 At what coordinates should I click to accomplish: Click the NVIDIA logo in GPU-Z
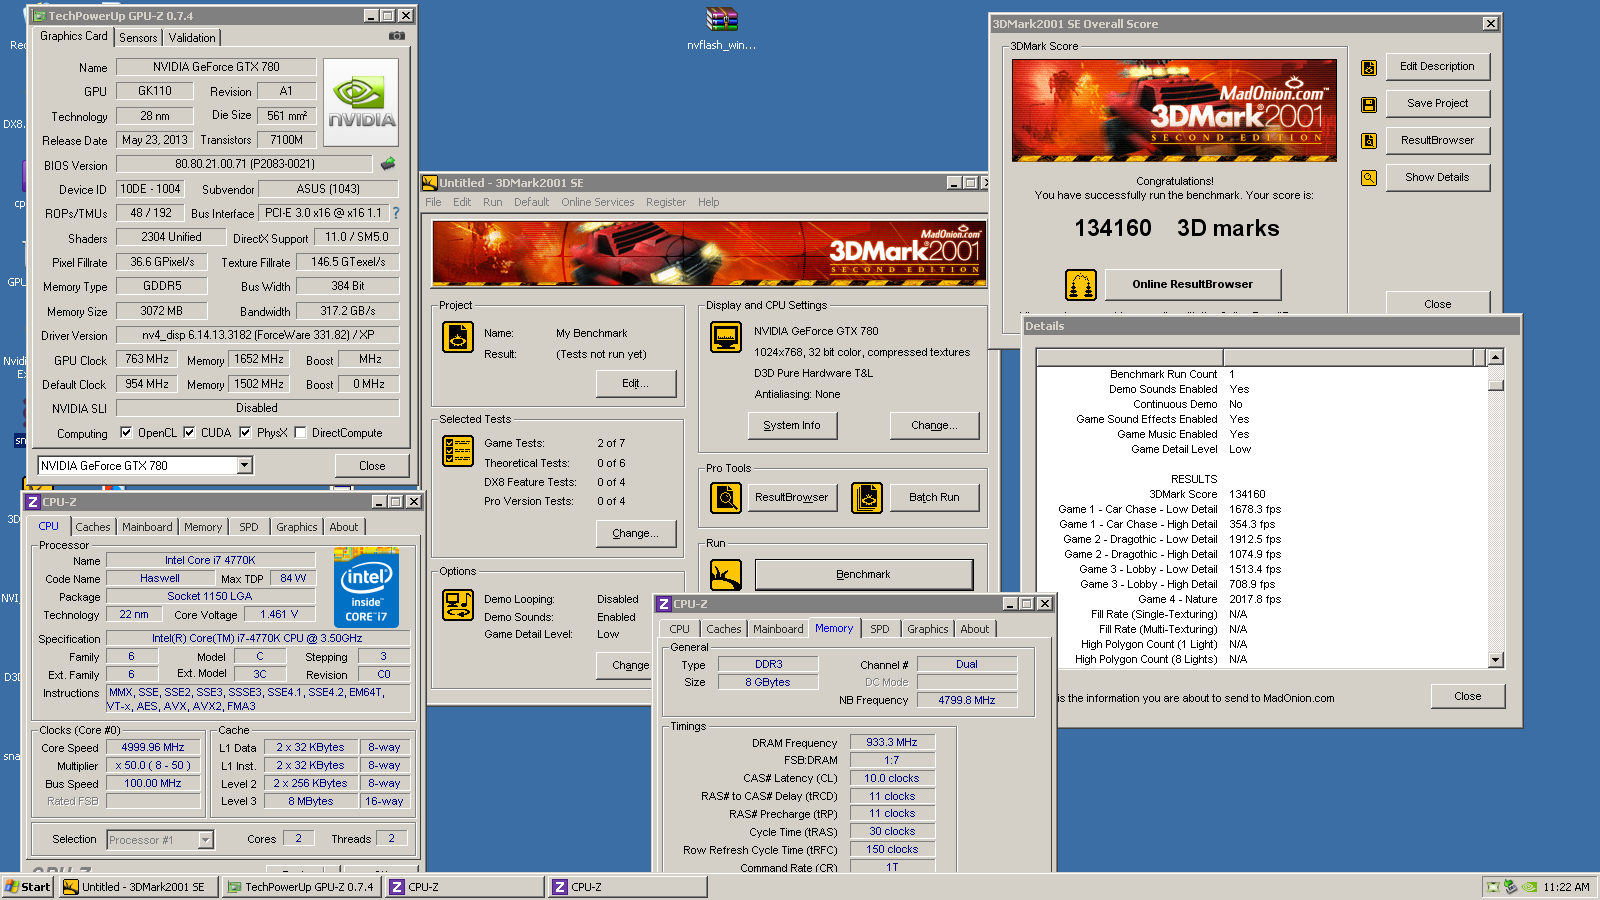coord(361,103)
